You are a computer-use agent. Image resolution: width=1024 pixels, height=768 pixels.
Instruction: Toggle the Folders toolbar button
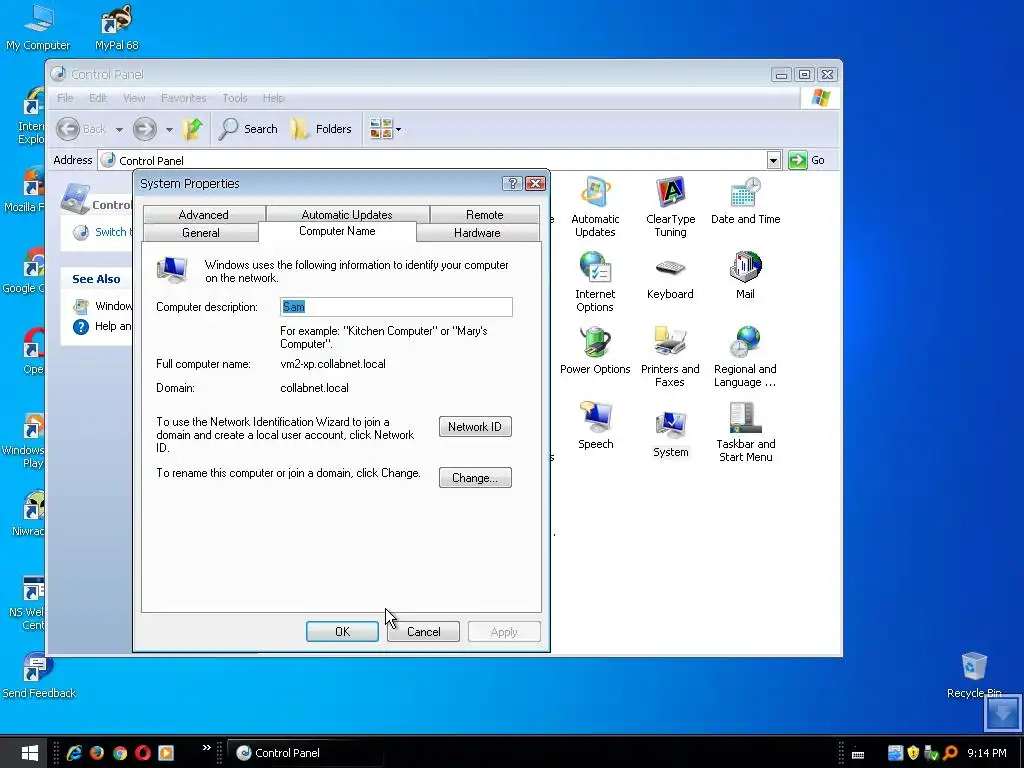[321, 129]
